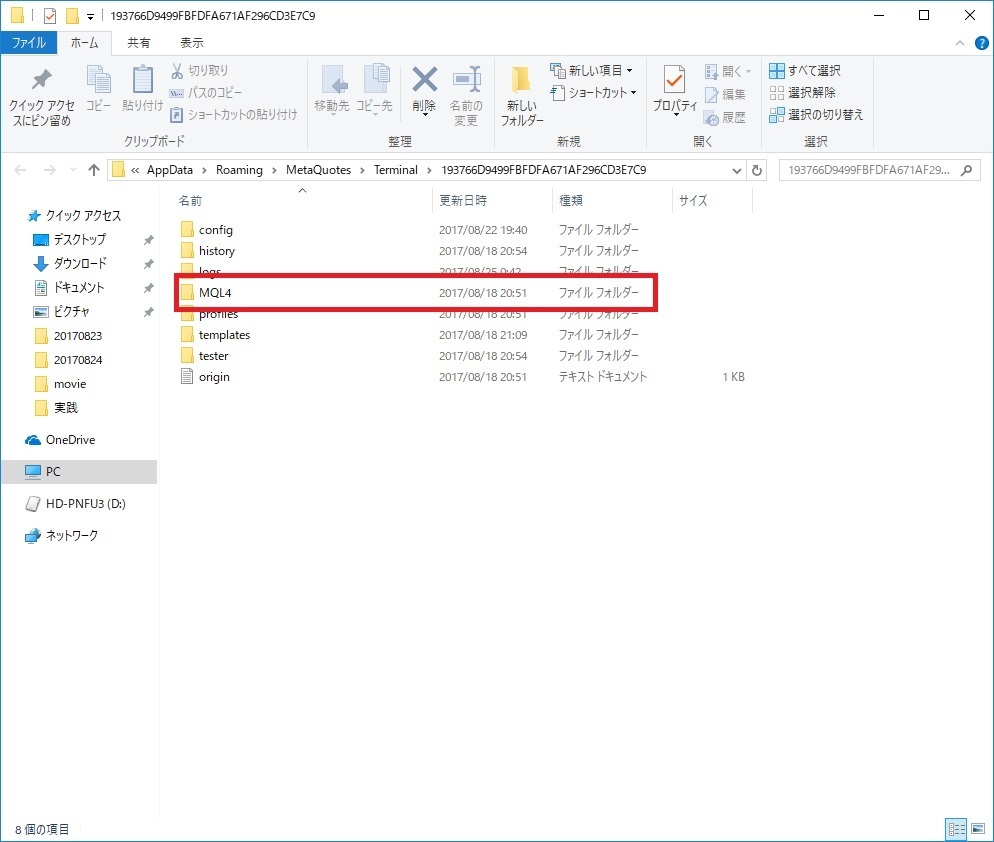The image size is (994, 842).
Task: Switch to the 表示 ribbon tab
Action: click(x=191, y=42)
